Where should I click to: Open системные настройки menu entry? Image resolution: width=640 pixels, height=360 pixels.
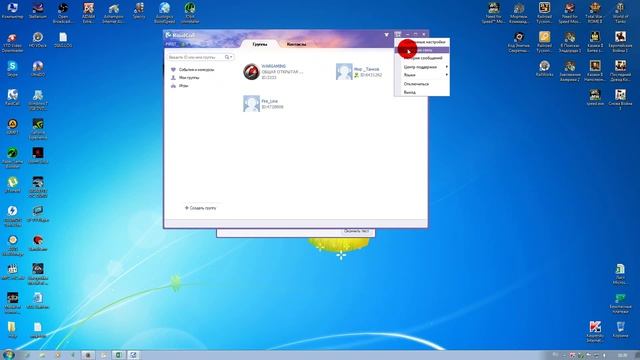(422, 42)
